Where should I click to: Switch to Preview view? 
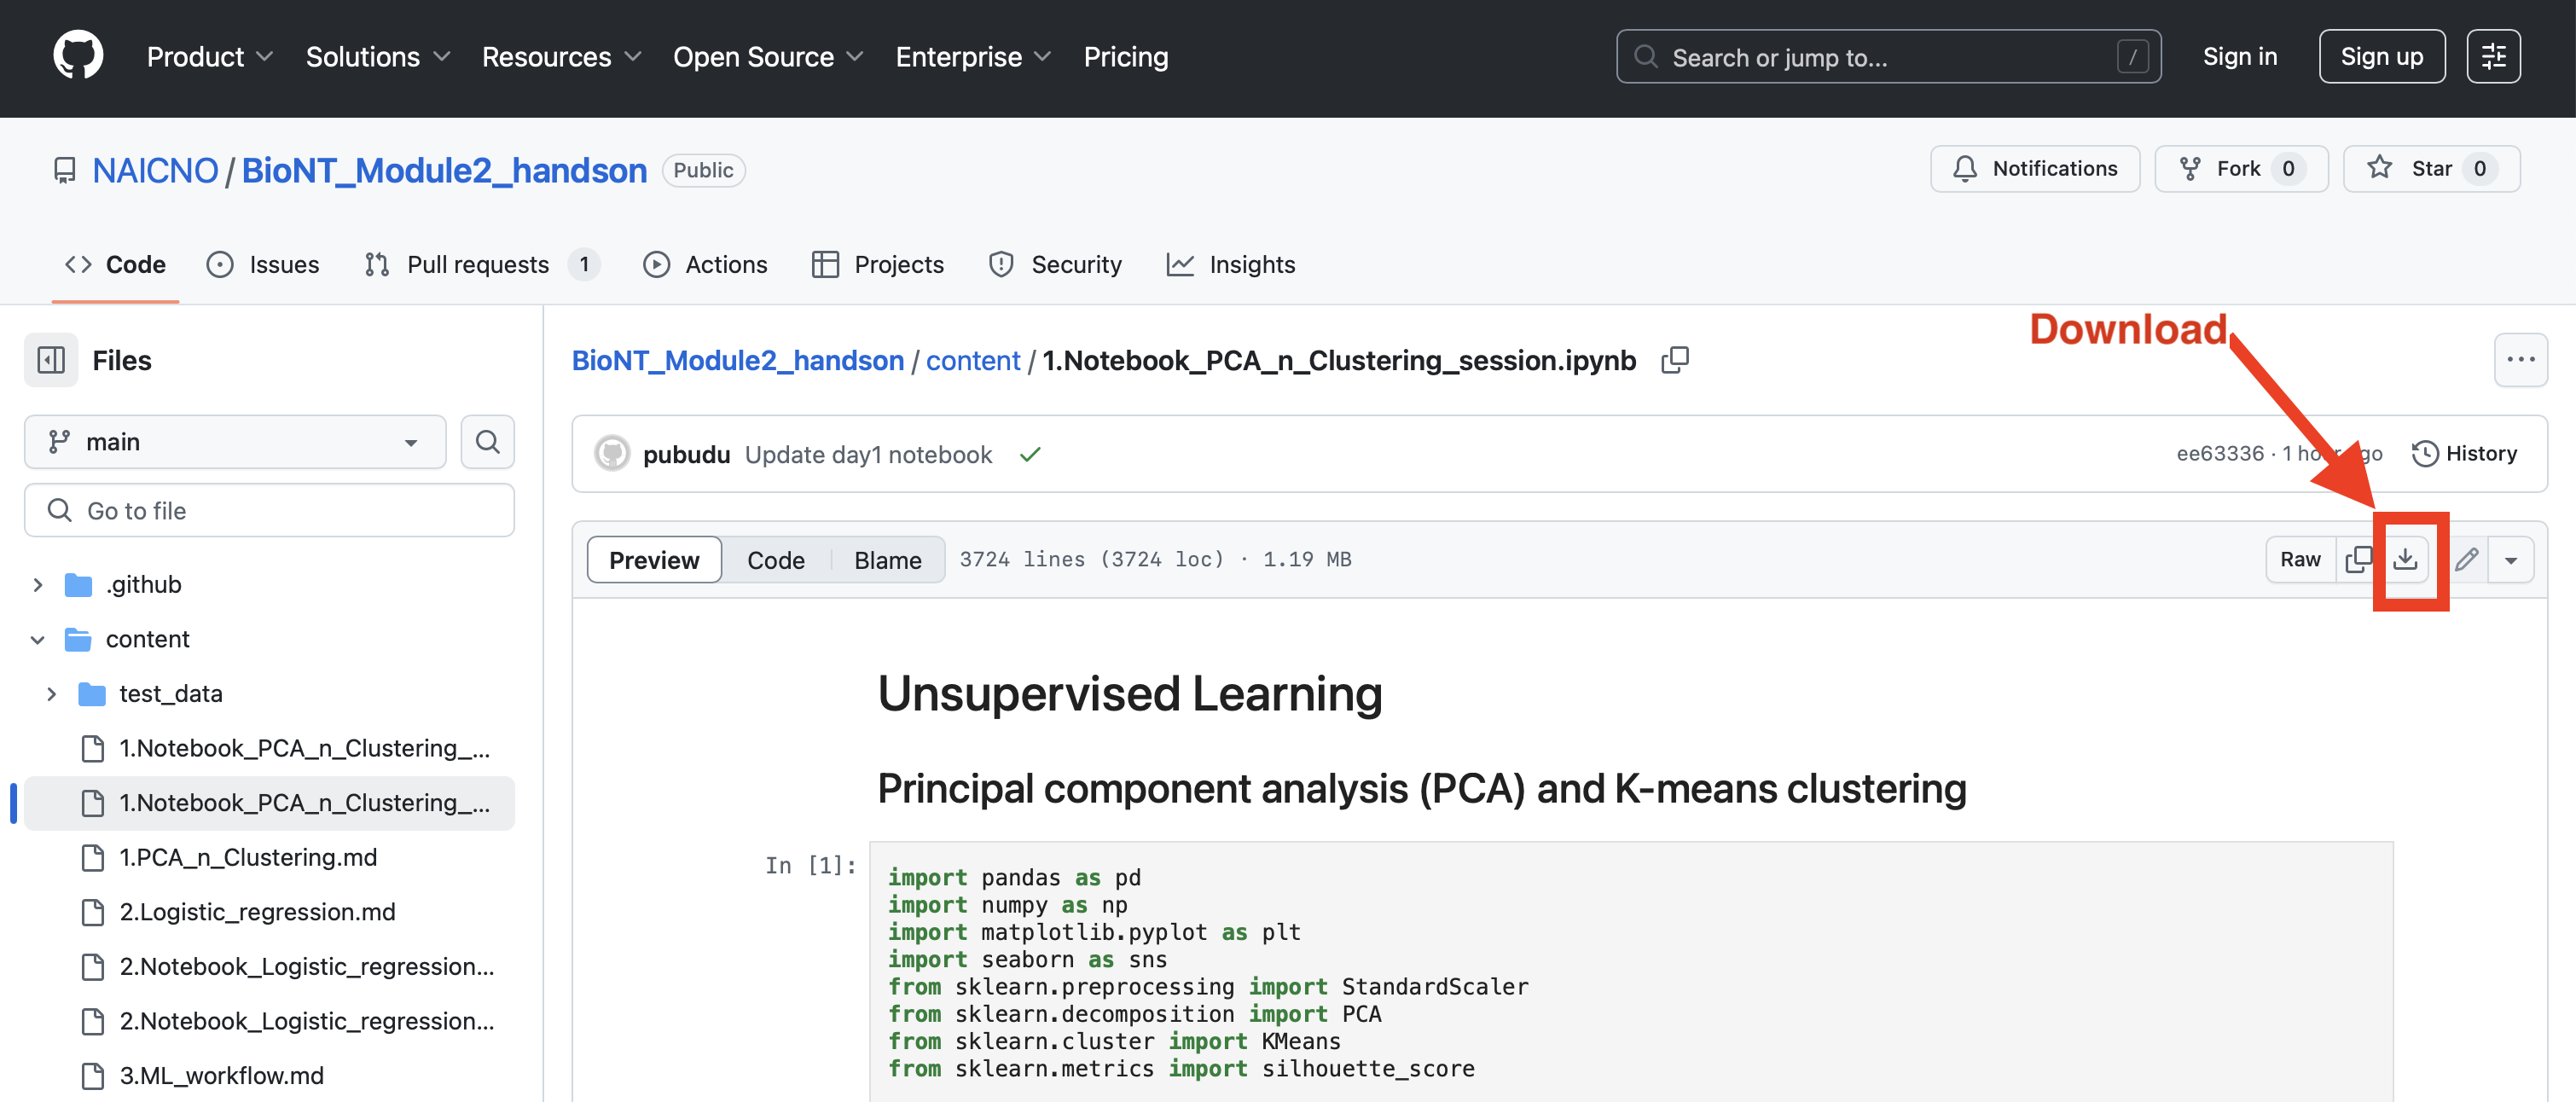(x=654, y=560)
